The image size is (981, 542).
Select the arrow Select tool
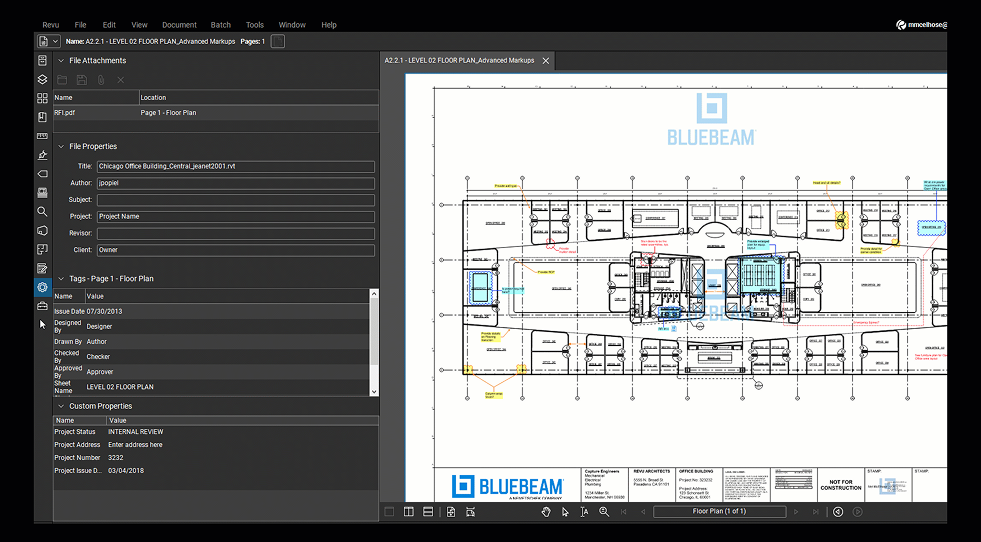click(566, 512)
